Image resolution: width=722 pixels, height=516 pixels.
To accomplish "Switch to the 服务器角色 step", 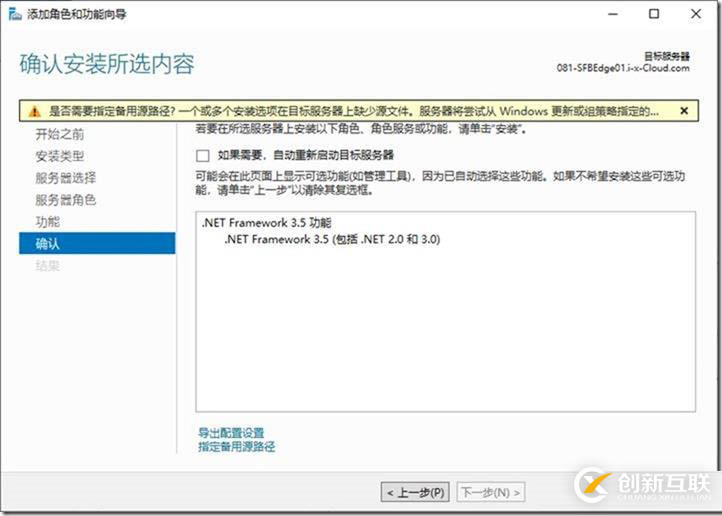I will tap(66, 200).
